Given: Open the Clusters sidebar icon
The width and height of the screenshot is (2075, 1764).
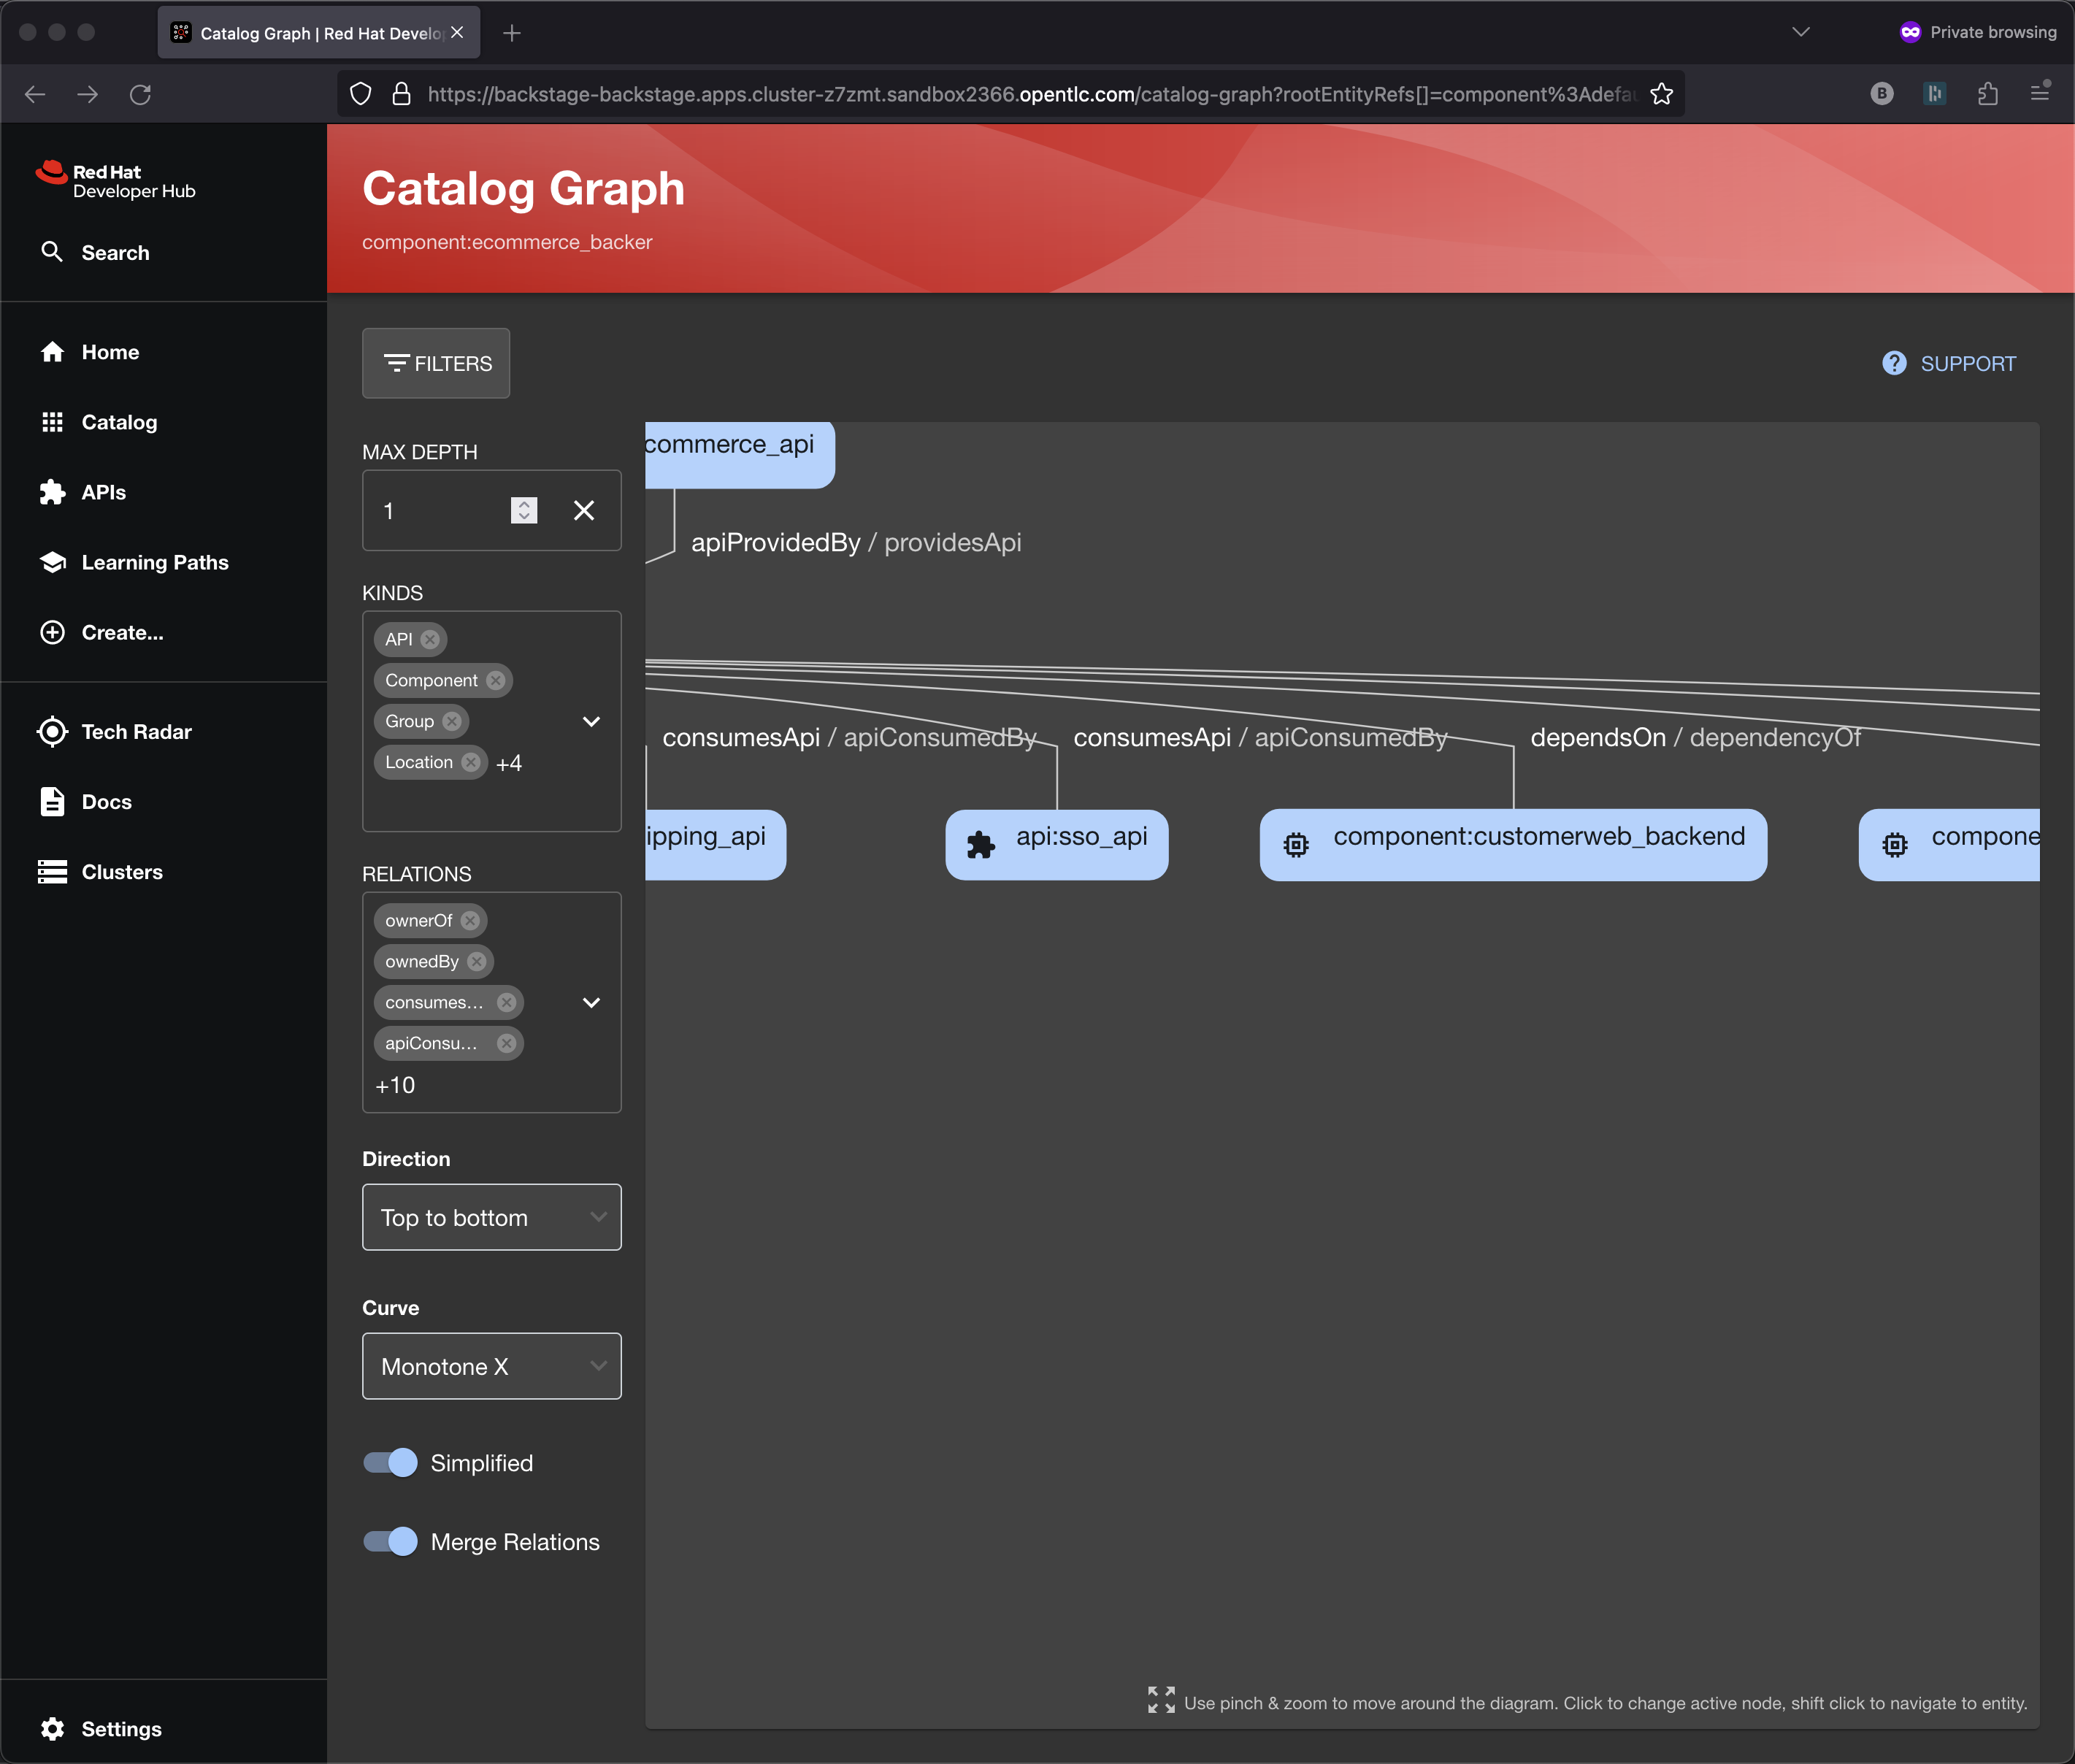Looking at the screenshot, I should click(52, 872).
